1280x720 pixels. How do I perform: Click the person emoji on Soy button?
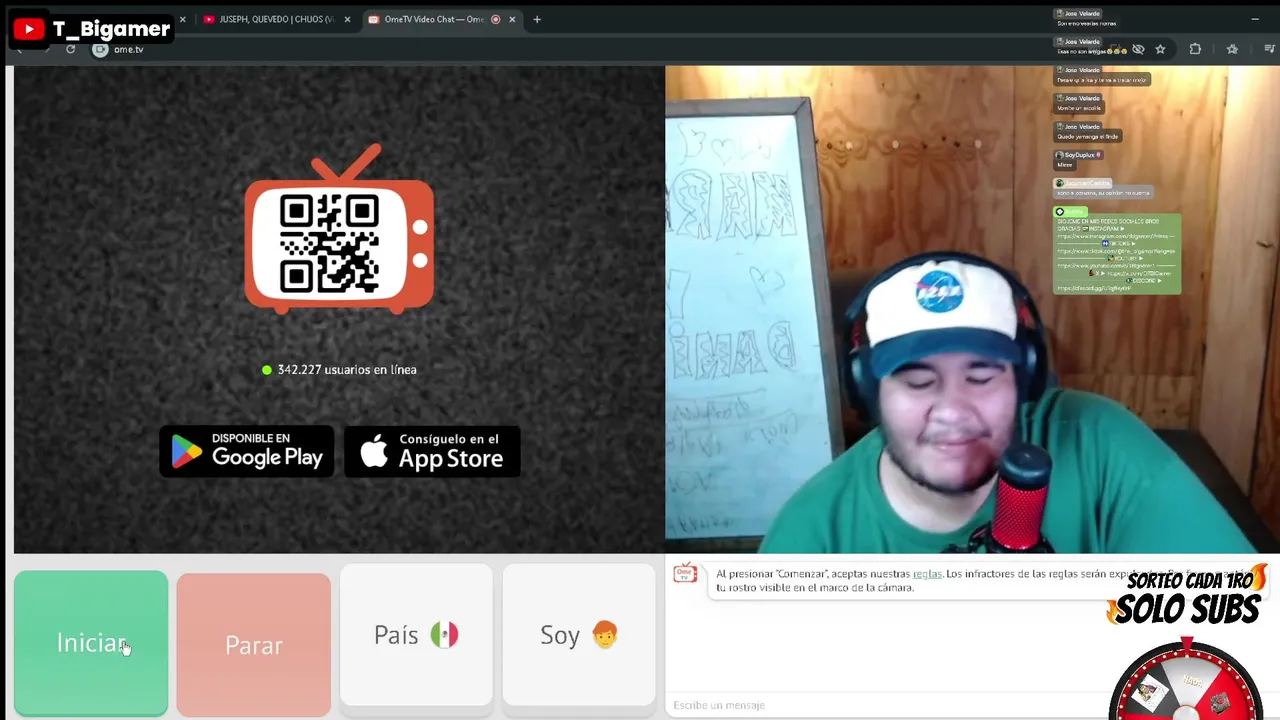coord(605,634)
